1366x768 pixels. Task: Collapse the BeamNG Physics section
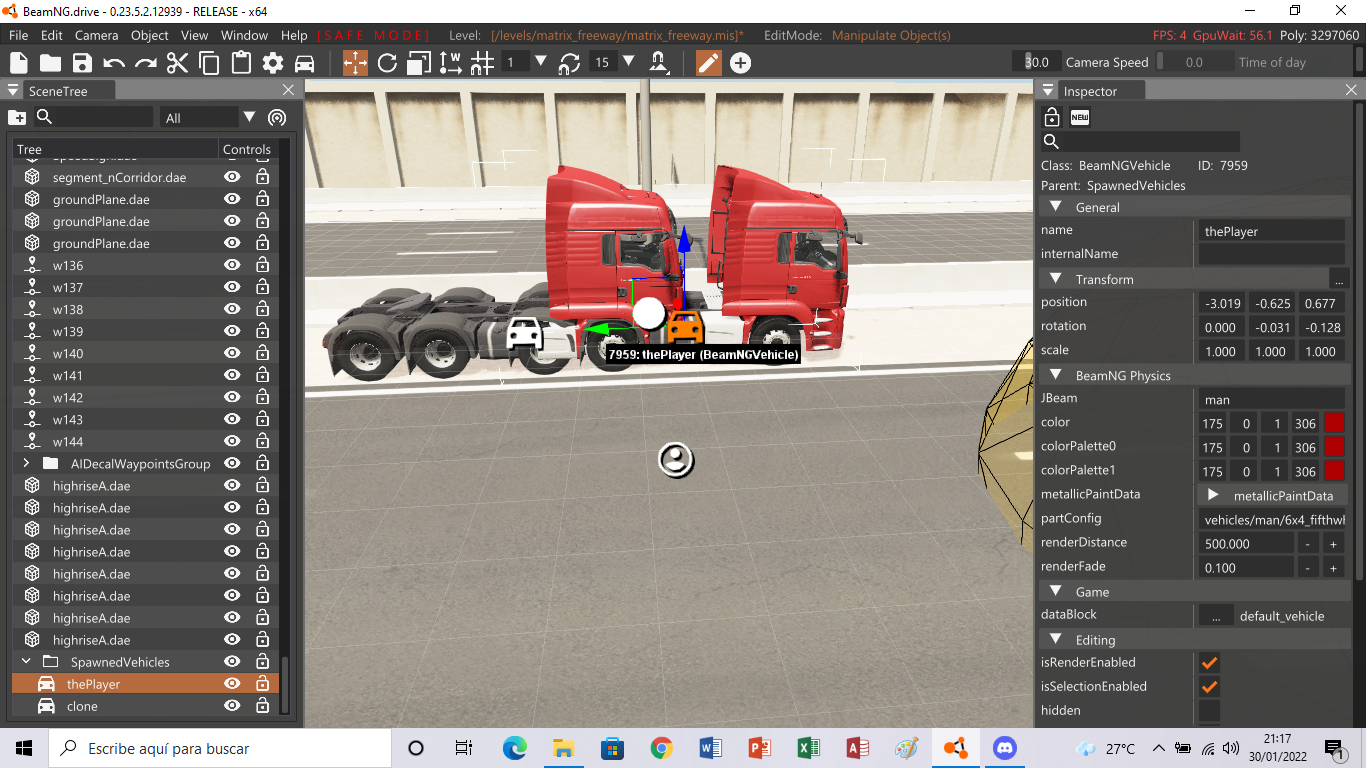click(x=1055, y=375)
